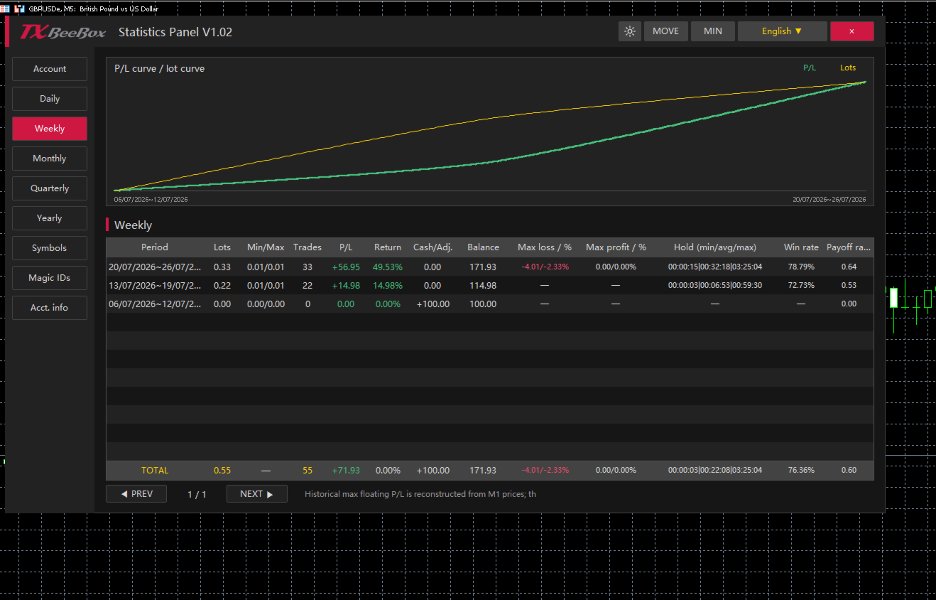Click the 76.36% total win rate

click(801, 470)
